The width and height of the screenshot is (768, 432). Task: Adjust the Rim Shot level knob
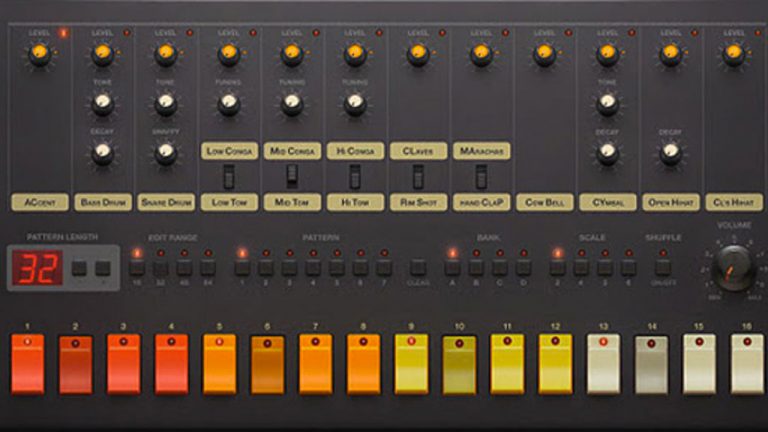click(x=418, y=54)
